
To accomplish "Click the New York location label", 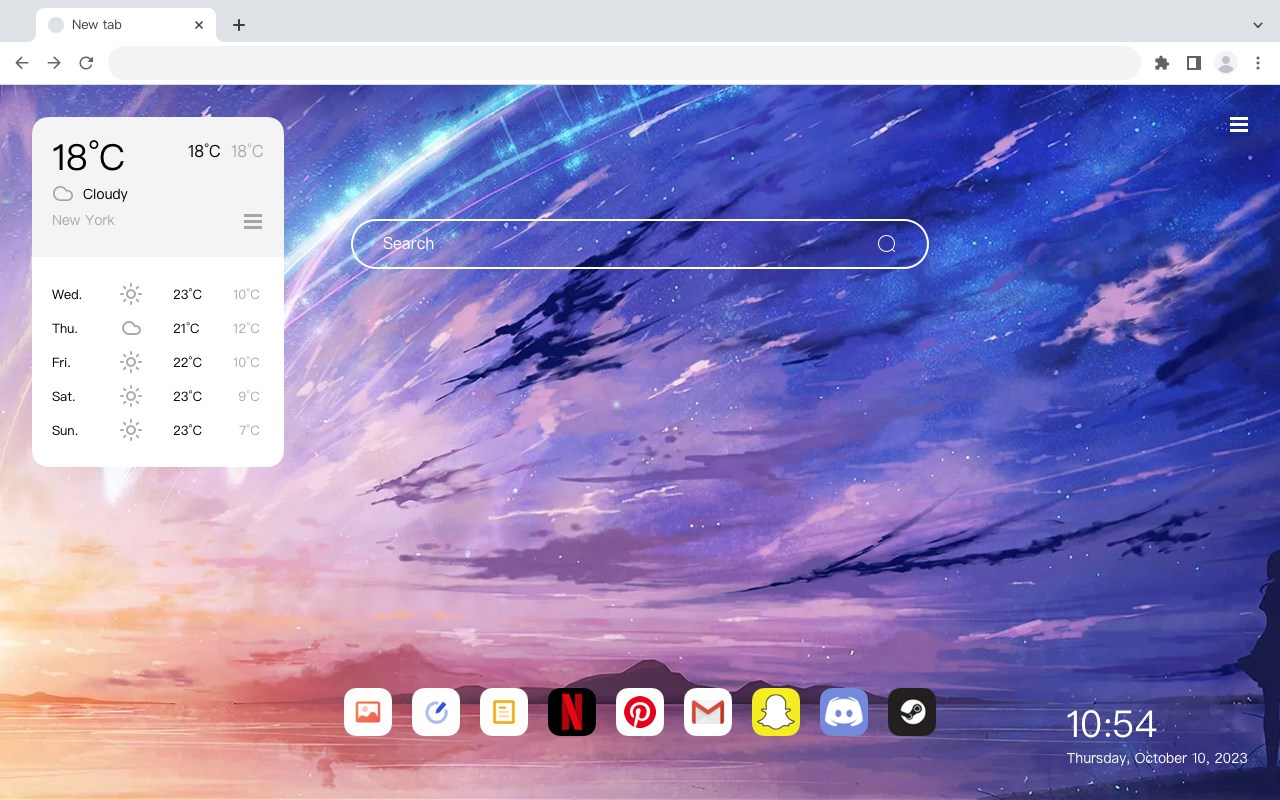I will pos(83,220).
